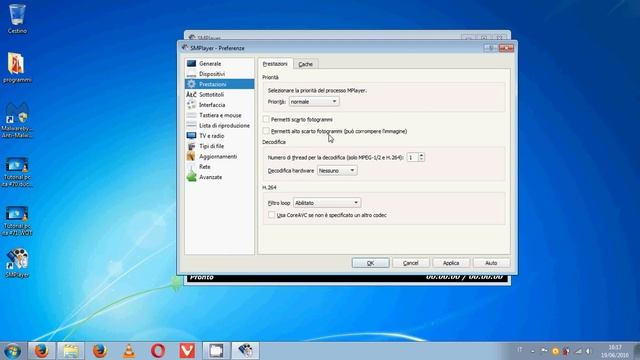The width and height of the screenshot is (640, 360).
Task: Select the Rete sidebar icon
Action: [191, 167]
